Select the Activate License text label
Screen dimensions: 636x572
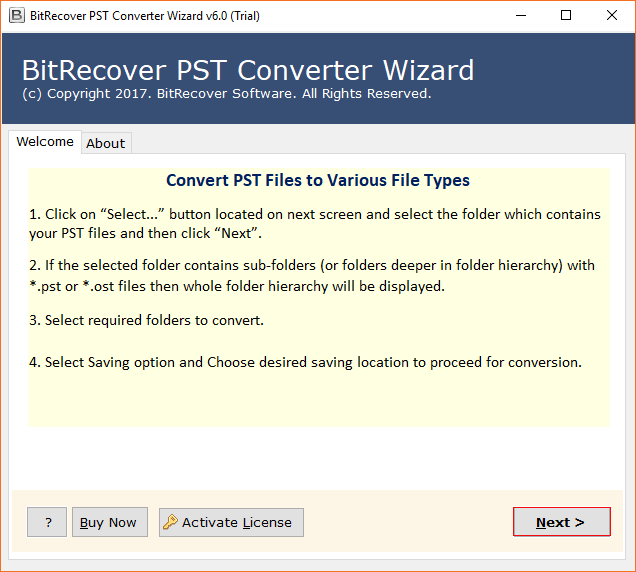point(237,522)
